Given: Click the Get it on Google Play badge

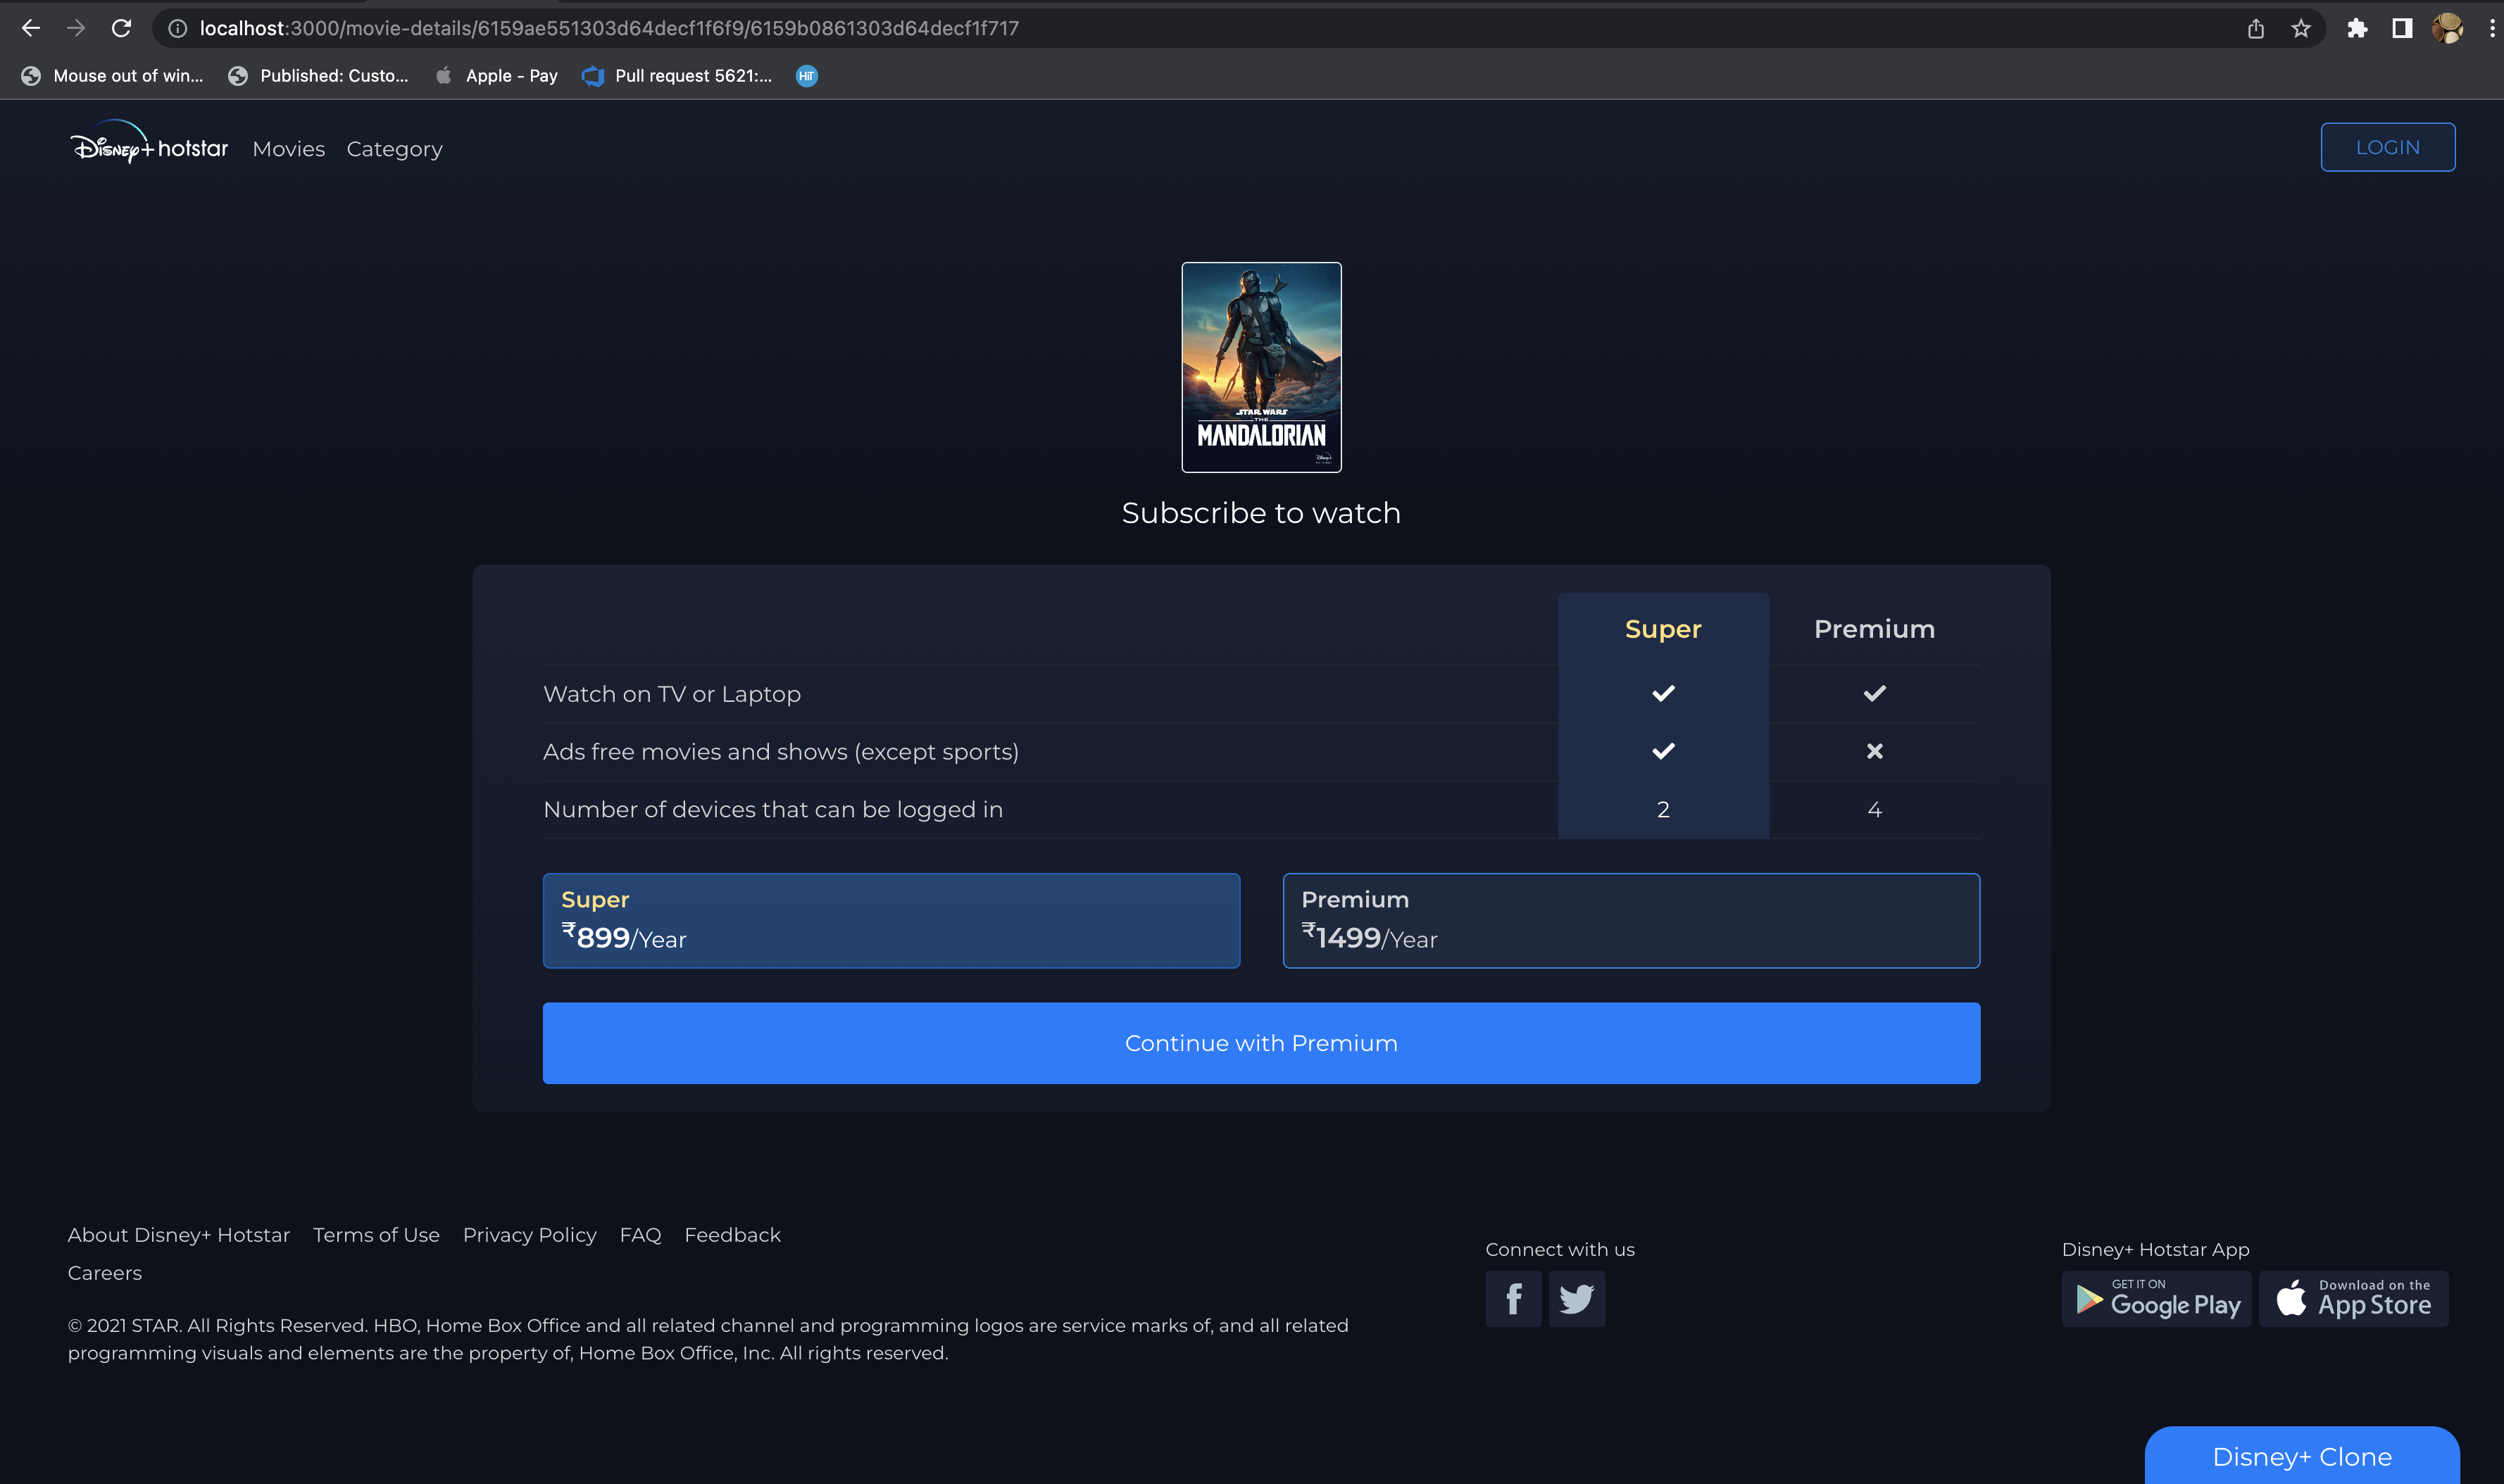Looking at the screenshot, I should click(2156, 1298).
